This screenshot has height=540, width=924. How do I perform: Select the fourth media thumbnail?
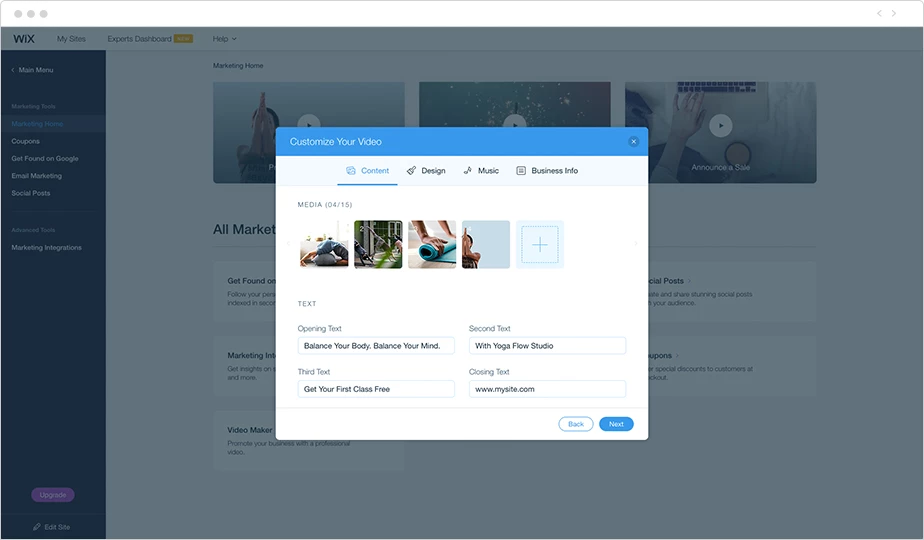tap(486, 245)
